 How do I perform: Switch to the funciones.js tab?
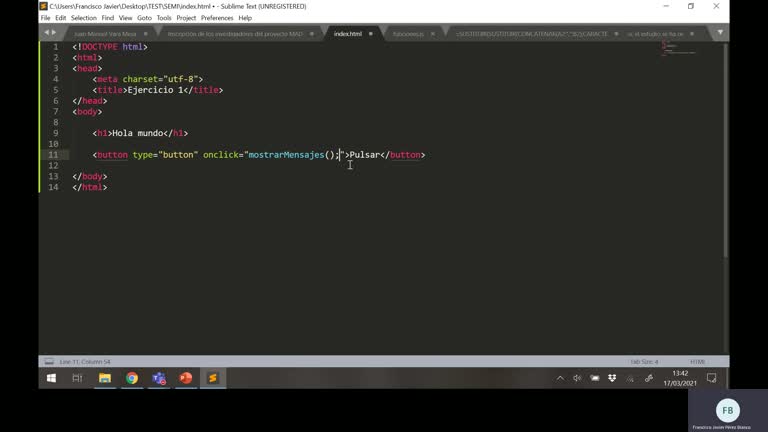(x=408, y=34)
